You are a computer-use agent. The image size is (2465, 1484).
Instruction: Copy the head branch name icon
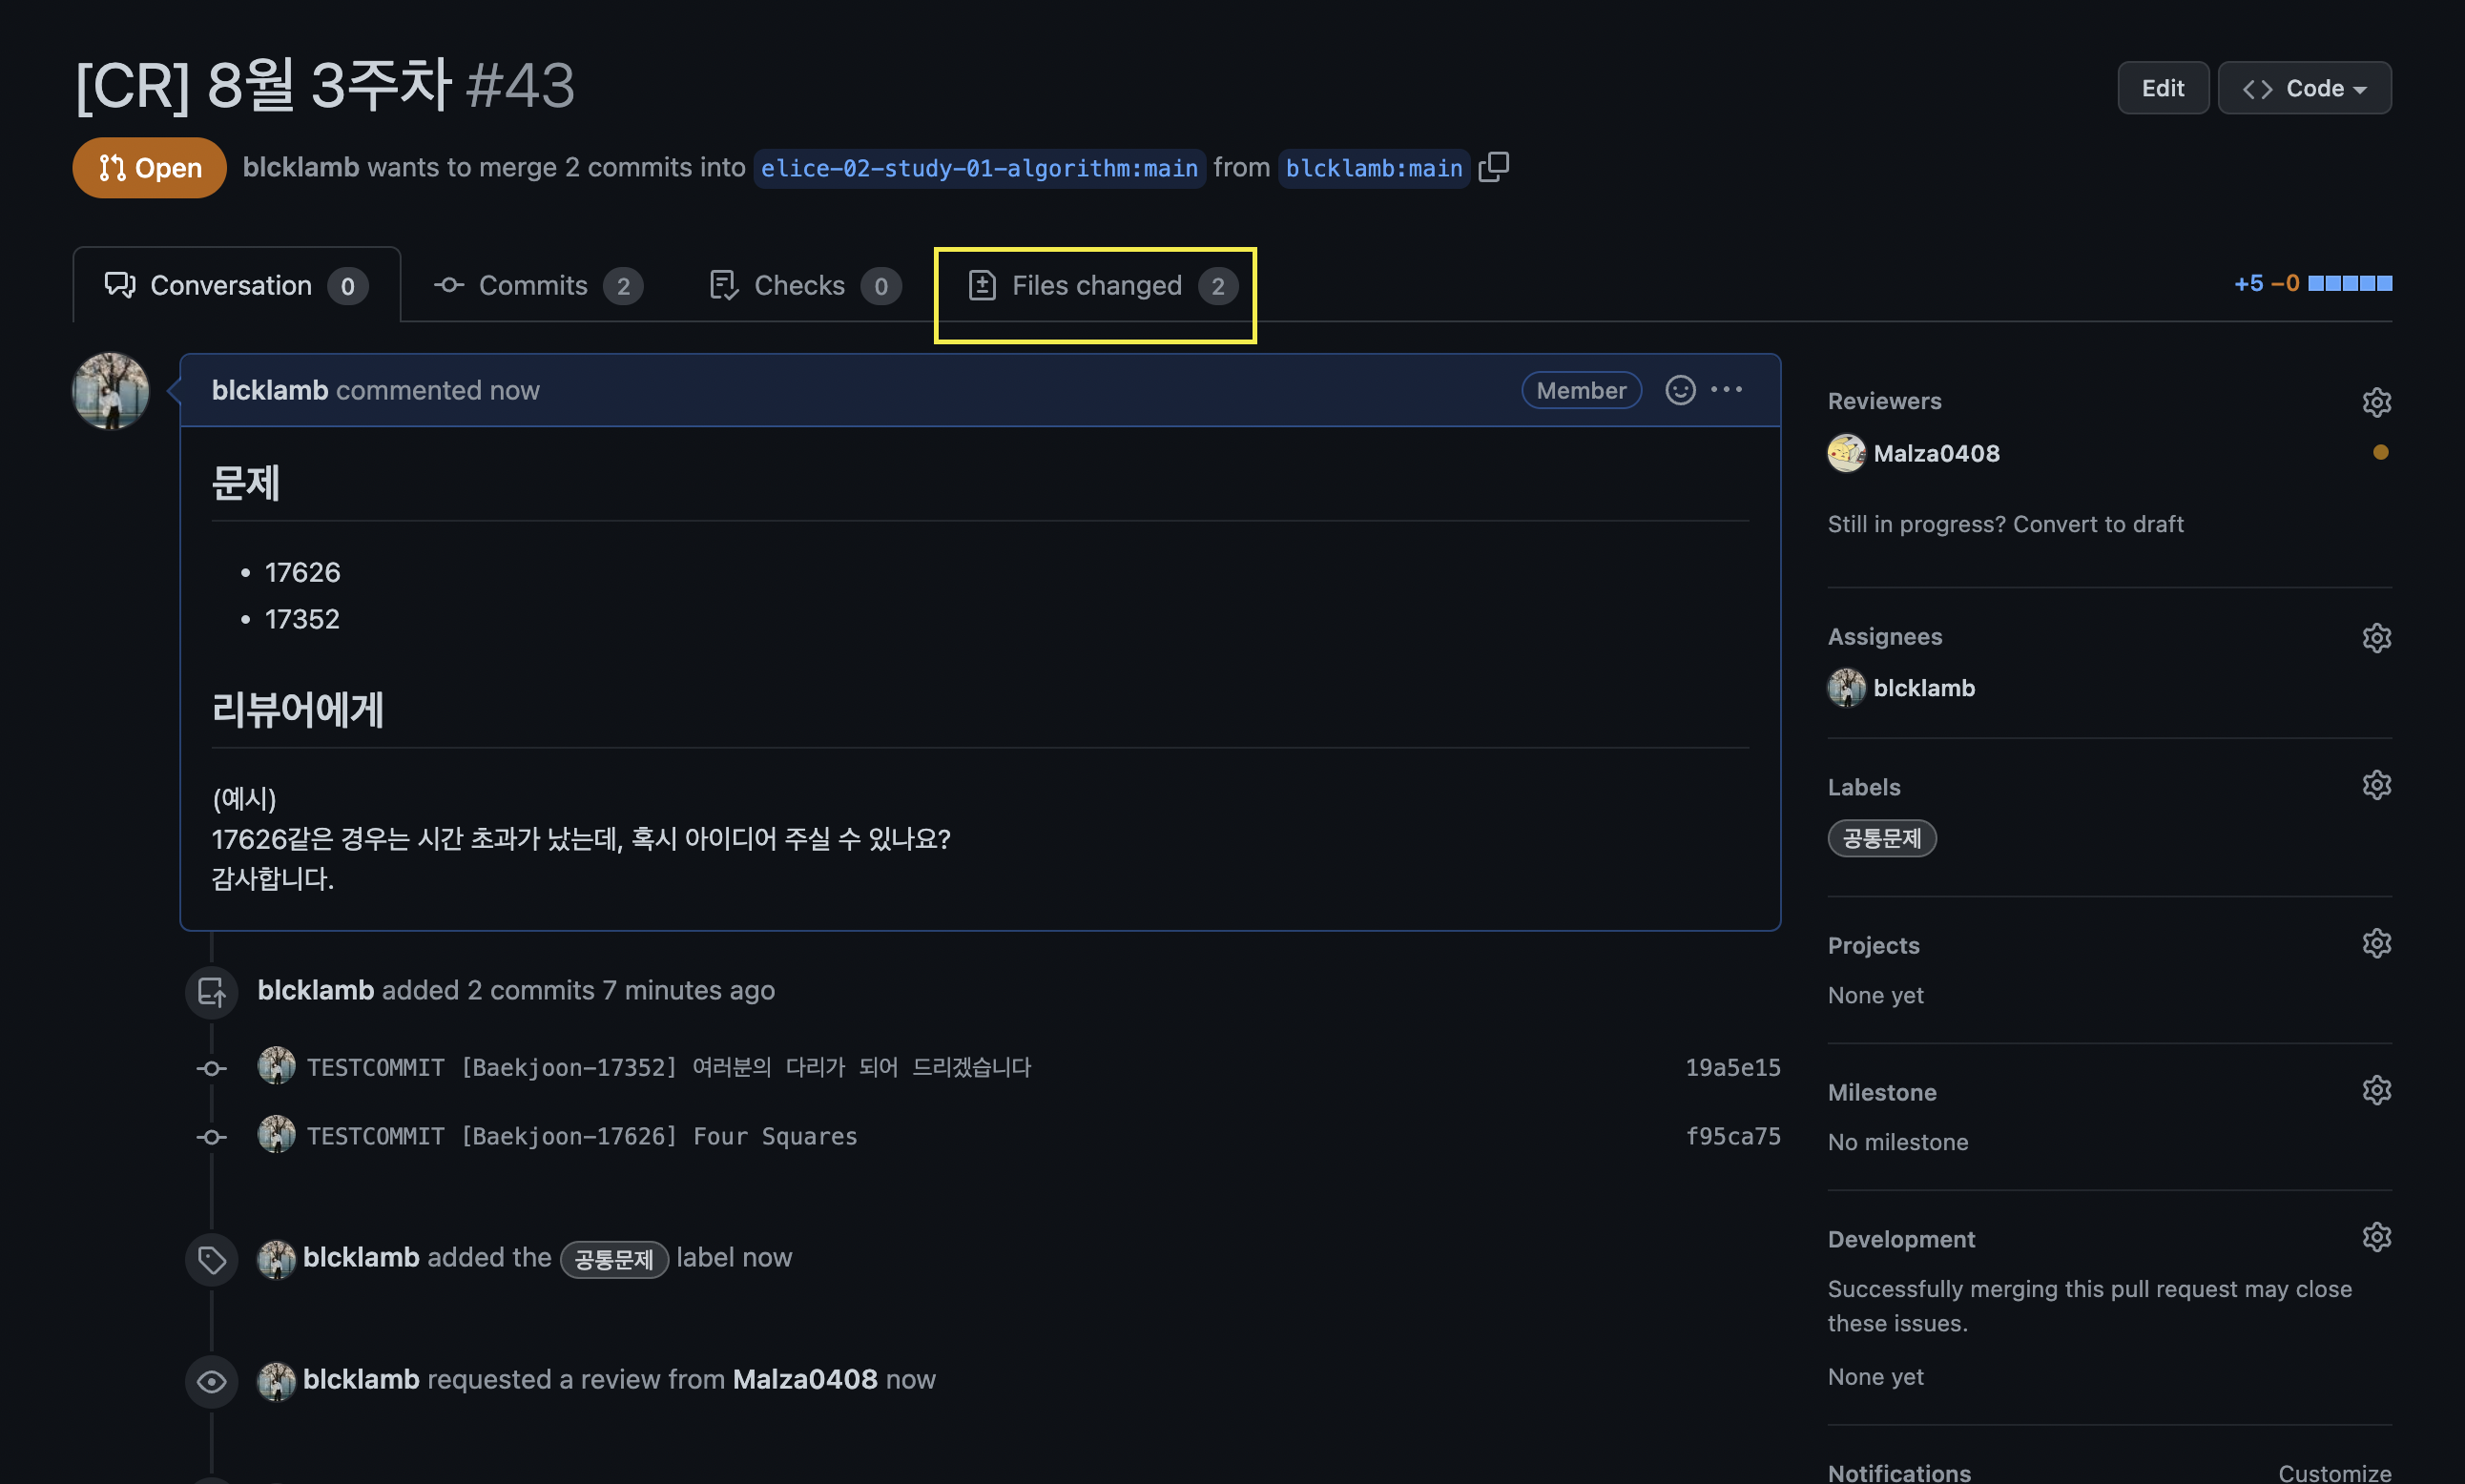1493,167
